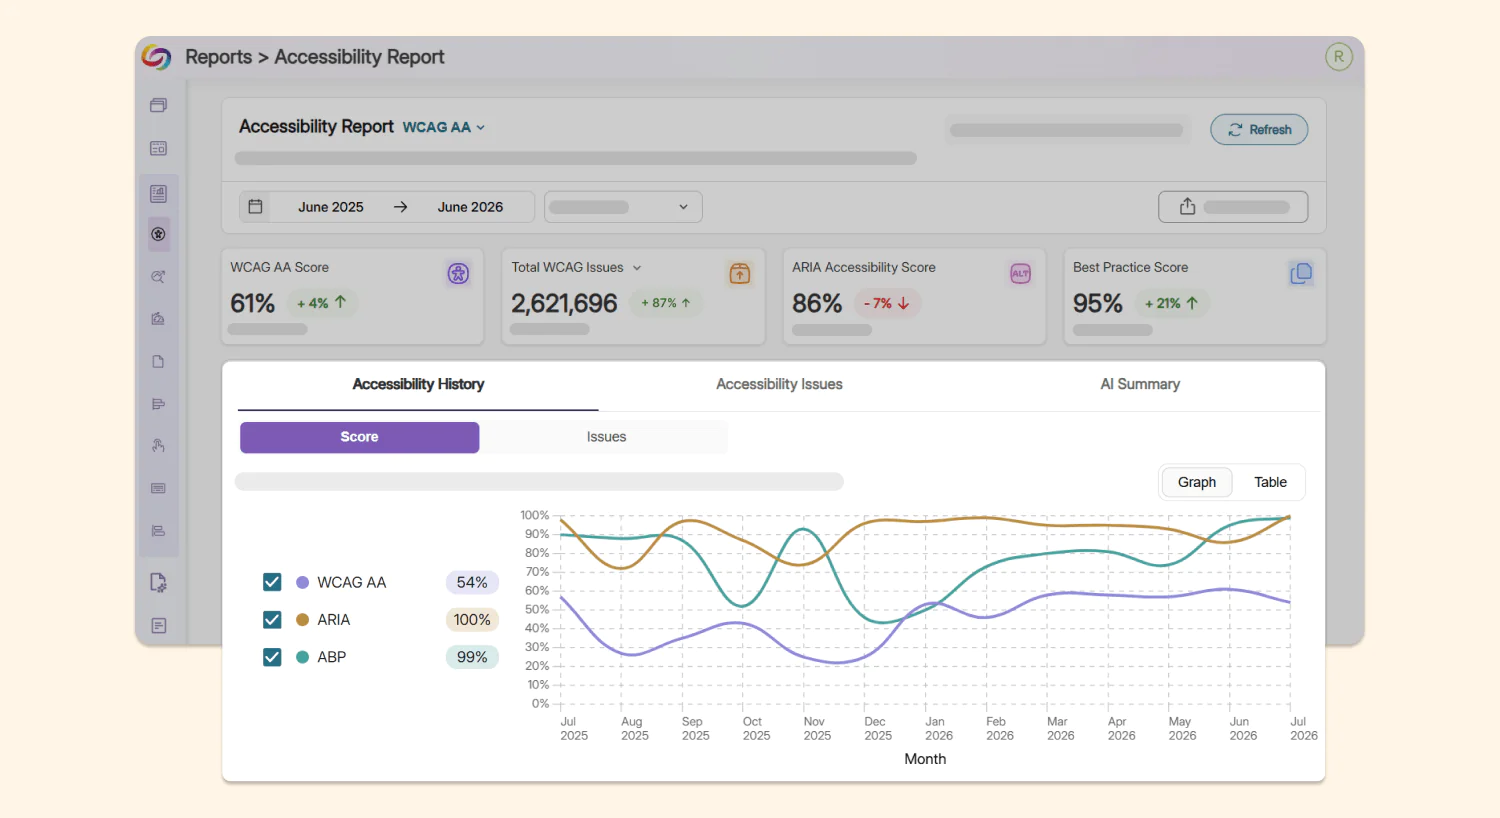Click the WCAG AA Score accessibility icon
The height and width of the screenshot is (818, 1500).
pyautogui.click(x=458, y=273)
